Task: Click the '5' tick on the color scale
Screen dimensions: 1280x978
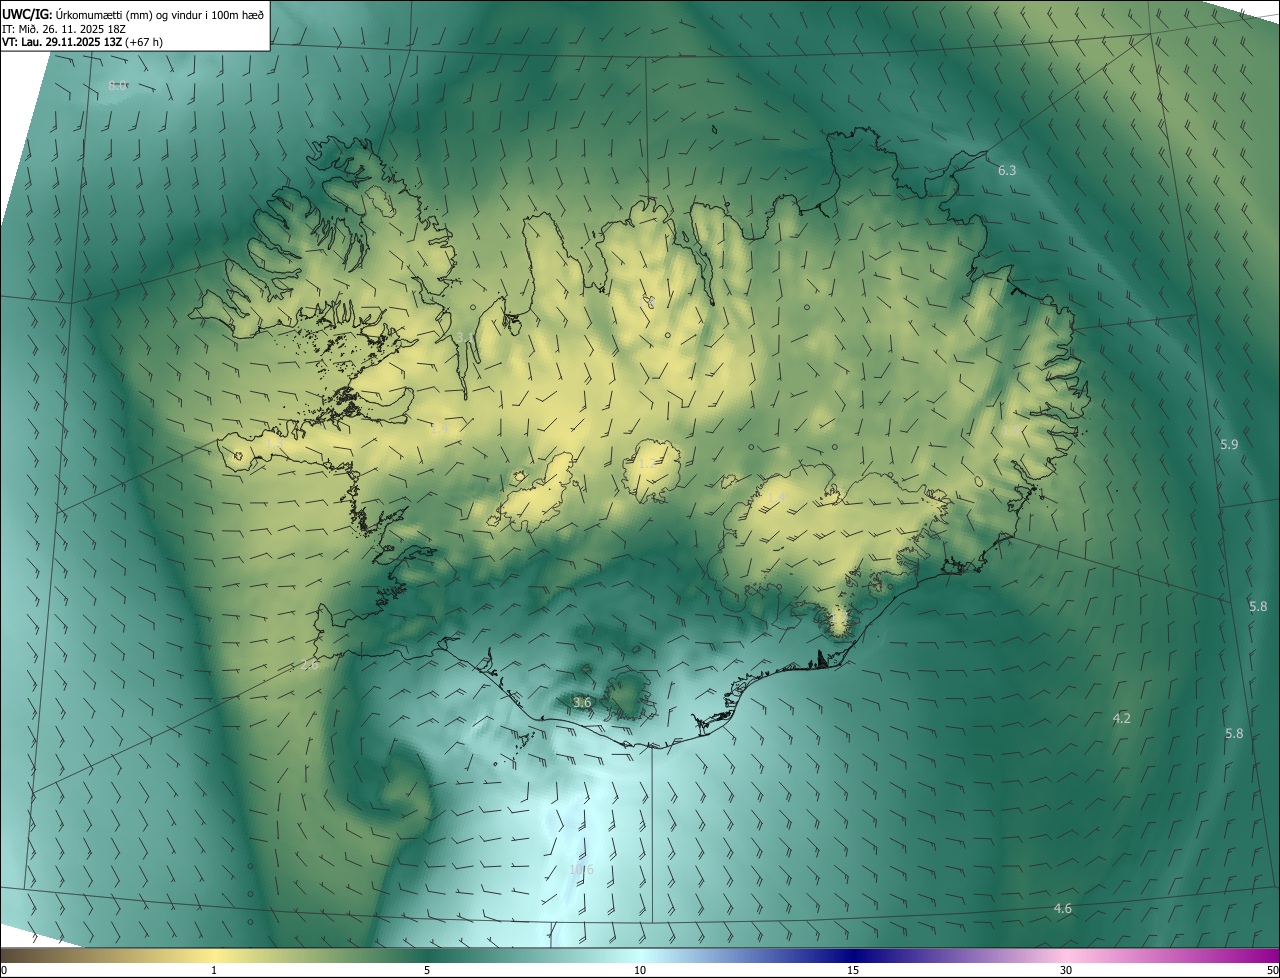Action: (x=427, y=970)
